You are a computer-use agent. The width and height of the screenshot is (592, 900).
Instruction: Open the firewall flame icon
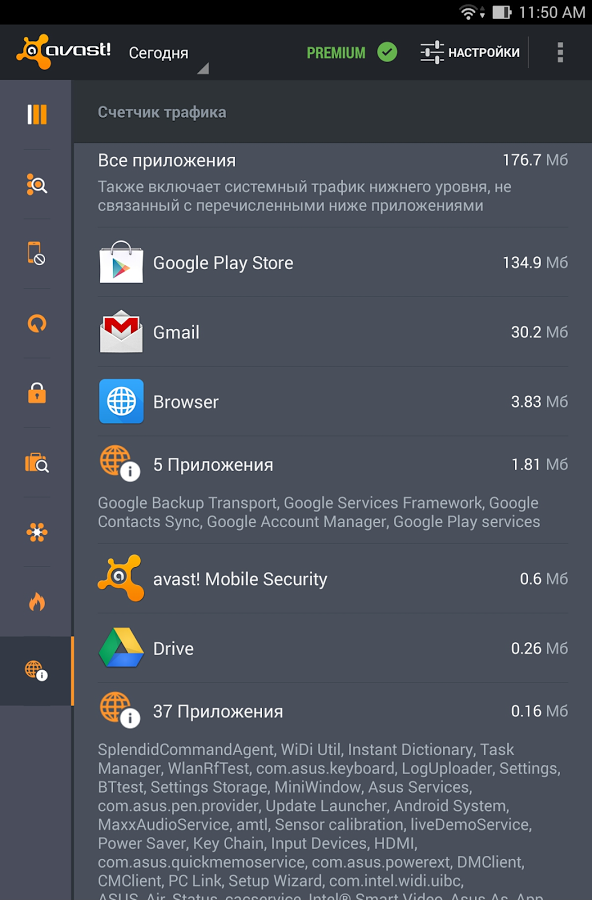pyautogui.click(x=36, y=601)
